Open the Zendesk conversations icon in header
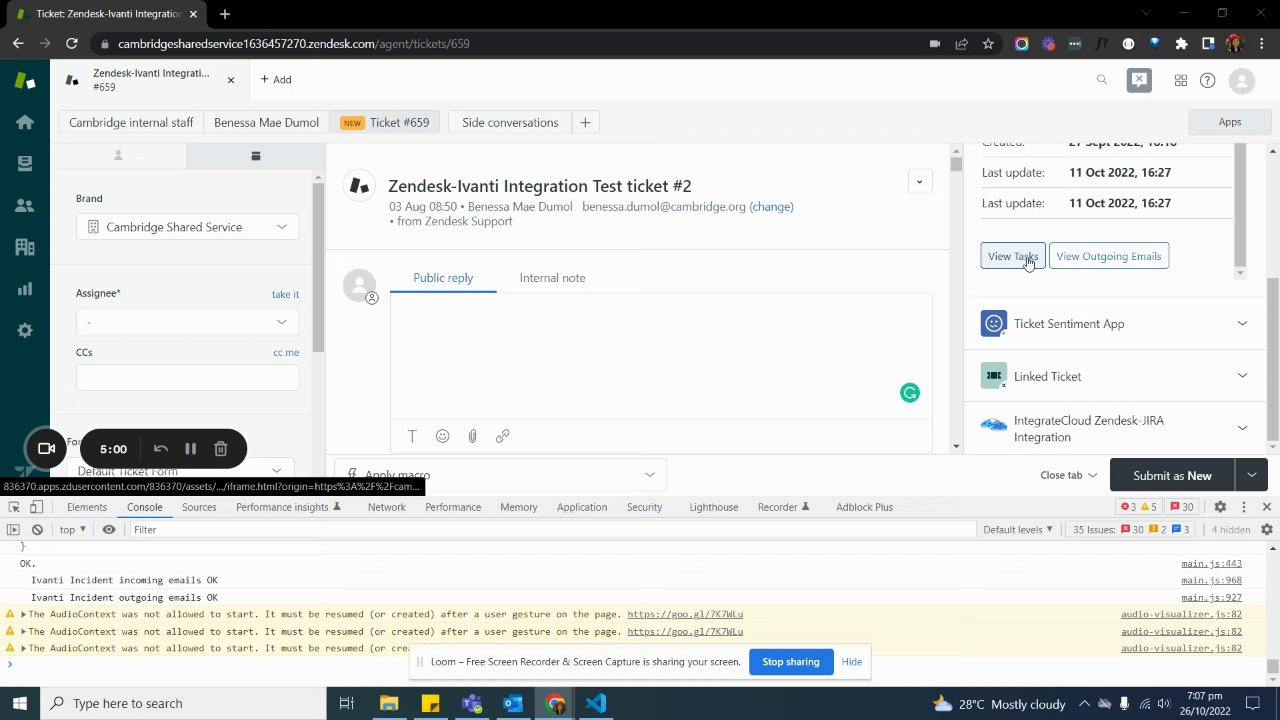This screenshot has height=720, width=1280. (1139, 80)
